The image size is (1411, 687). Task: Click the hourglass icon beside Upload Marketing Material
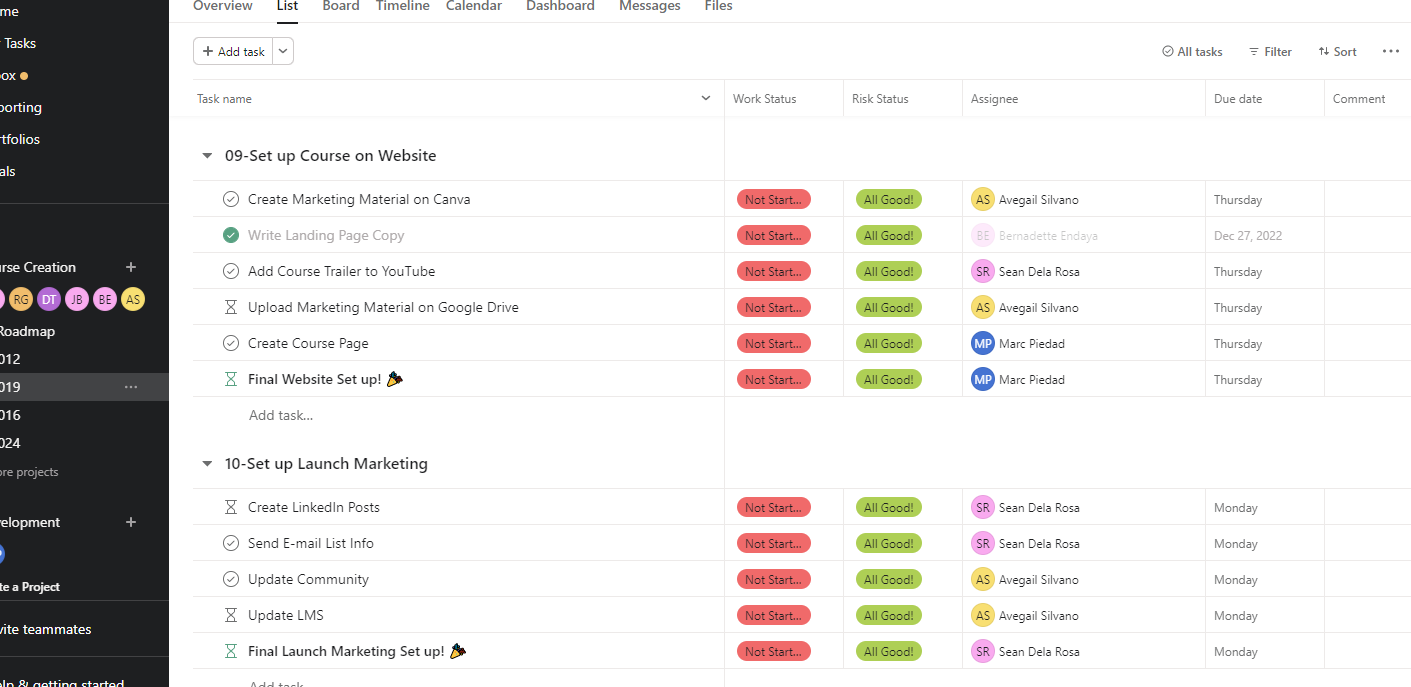[x=231, y=307]
